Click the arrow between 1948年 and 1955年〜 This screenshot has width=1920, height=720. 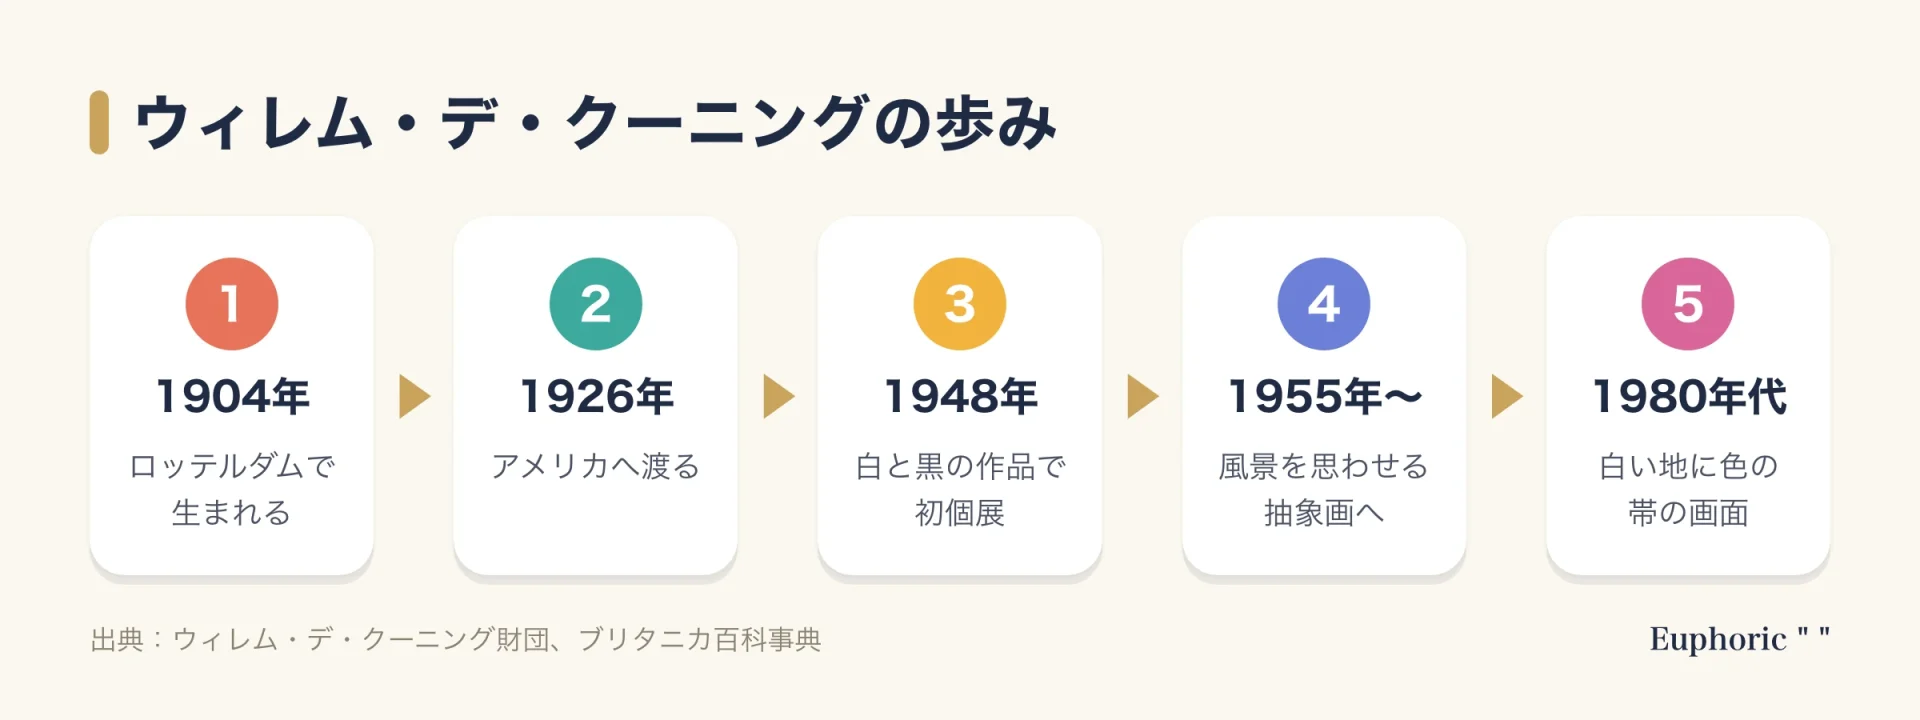(1142, 396)
